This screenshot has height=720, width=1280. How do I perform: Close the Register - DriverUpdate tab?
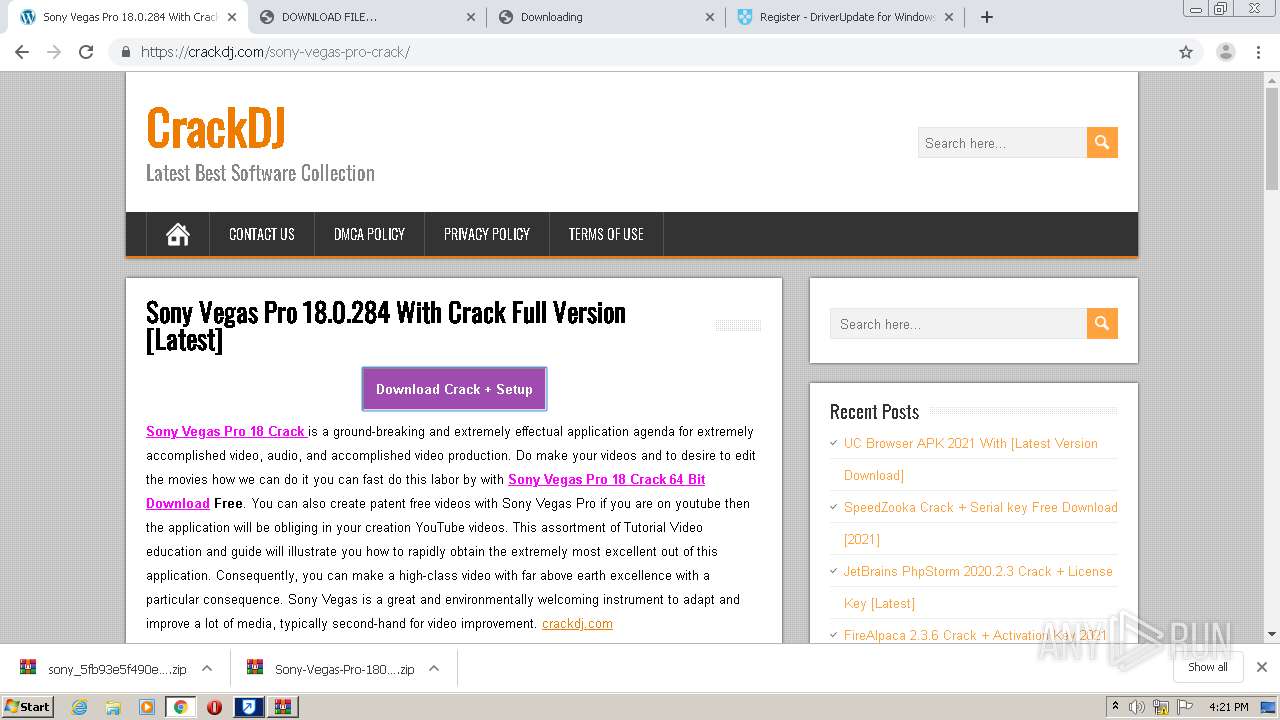pyautogui.click(x=948, y=17)
